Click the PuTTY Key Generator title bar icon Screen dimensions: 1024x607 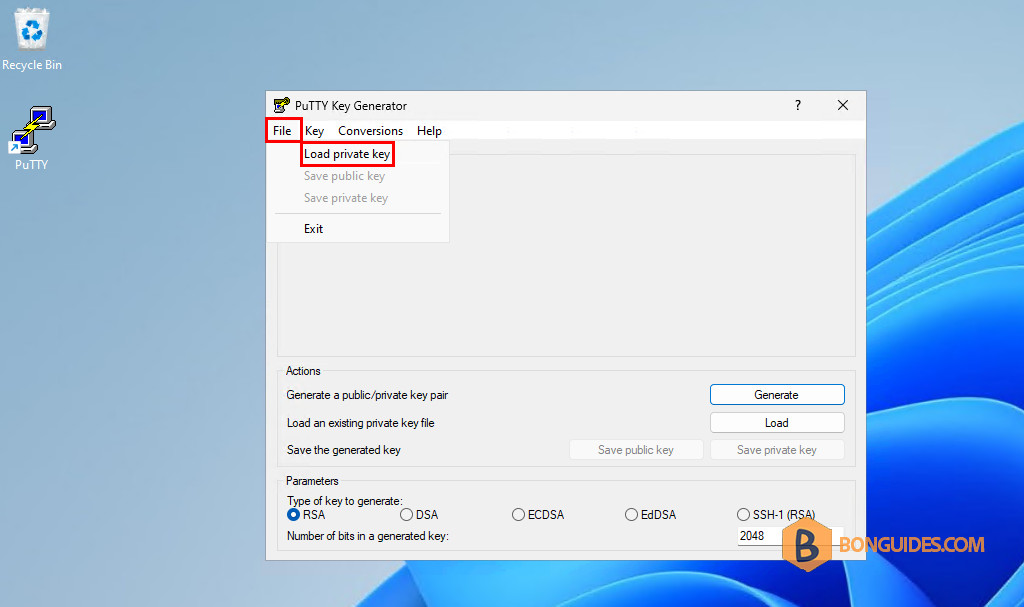click(x=281, y=105)
